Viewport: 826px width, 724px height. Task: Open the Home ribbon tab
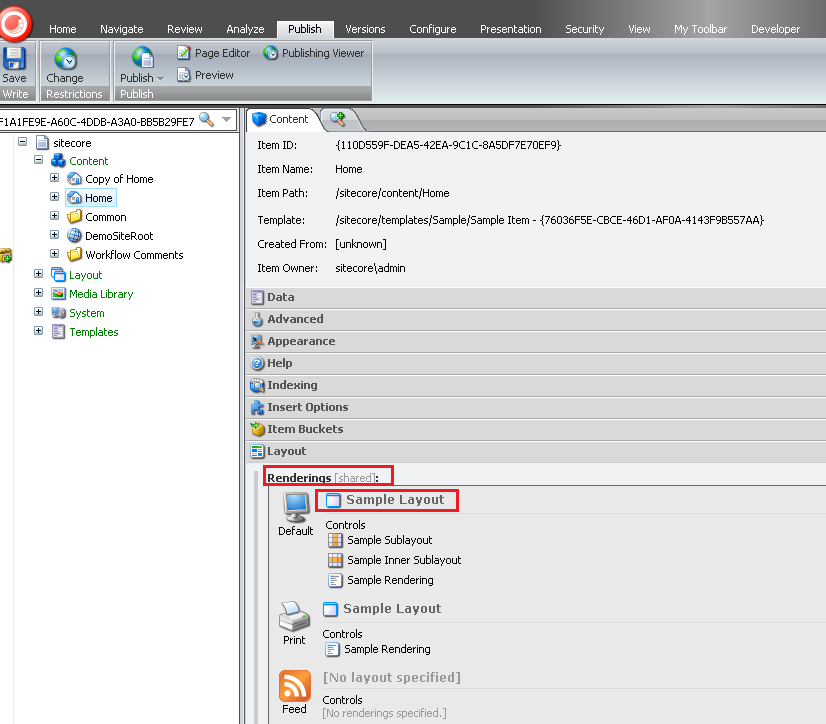[63, 29]
